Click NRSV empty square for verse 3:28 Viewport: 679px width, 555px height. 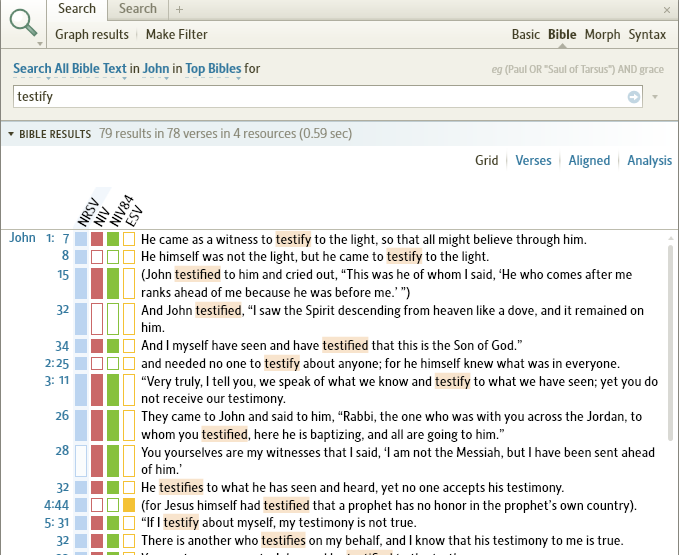coord(81,461)
